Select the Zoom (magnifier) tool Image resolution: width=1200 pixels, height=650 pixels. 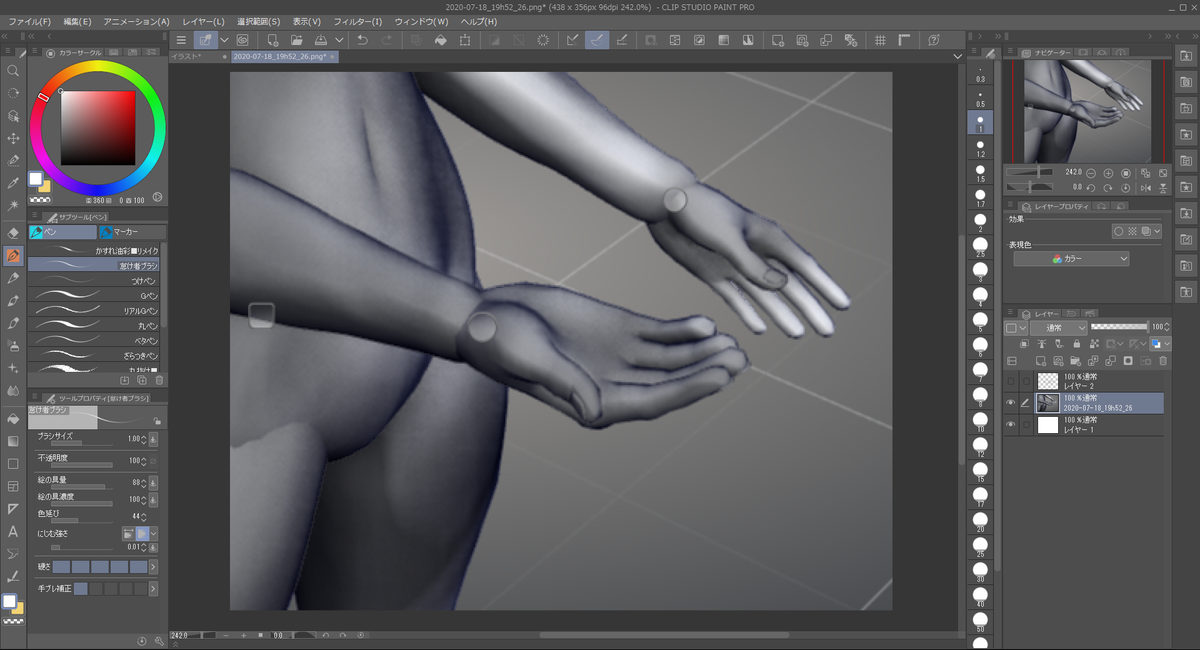pos(13,71)
